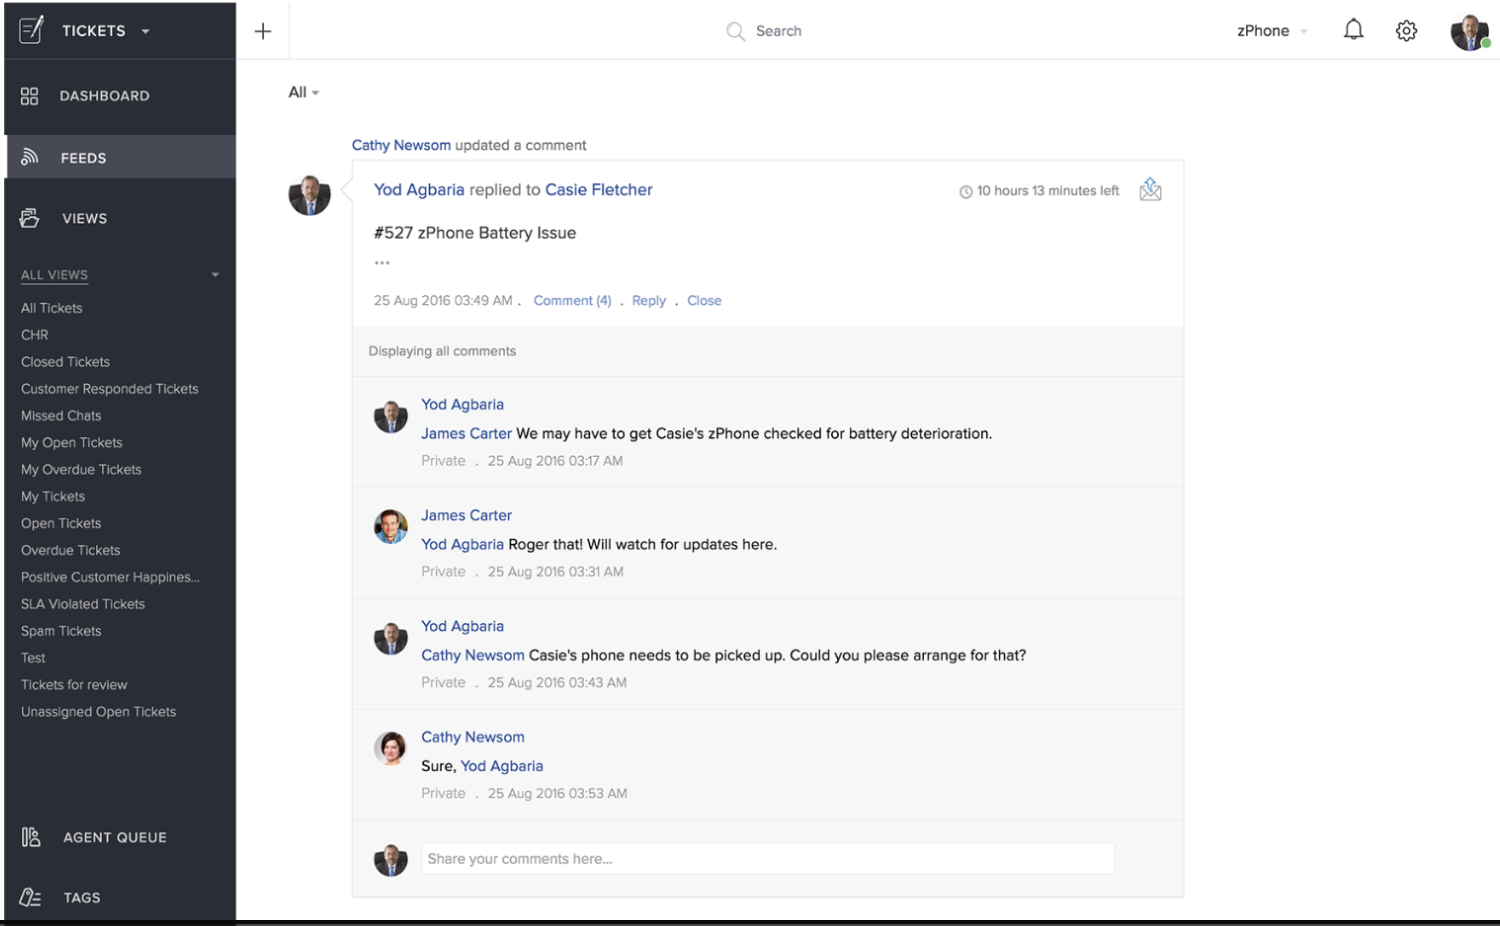Select SLA Violated Tickets view

coord(83,604)
